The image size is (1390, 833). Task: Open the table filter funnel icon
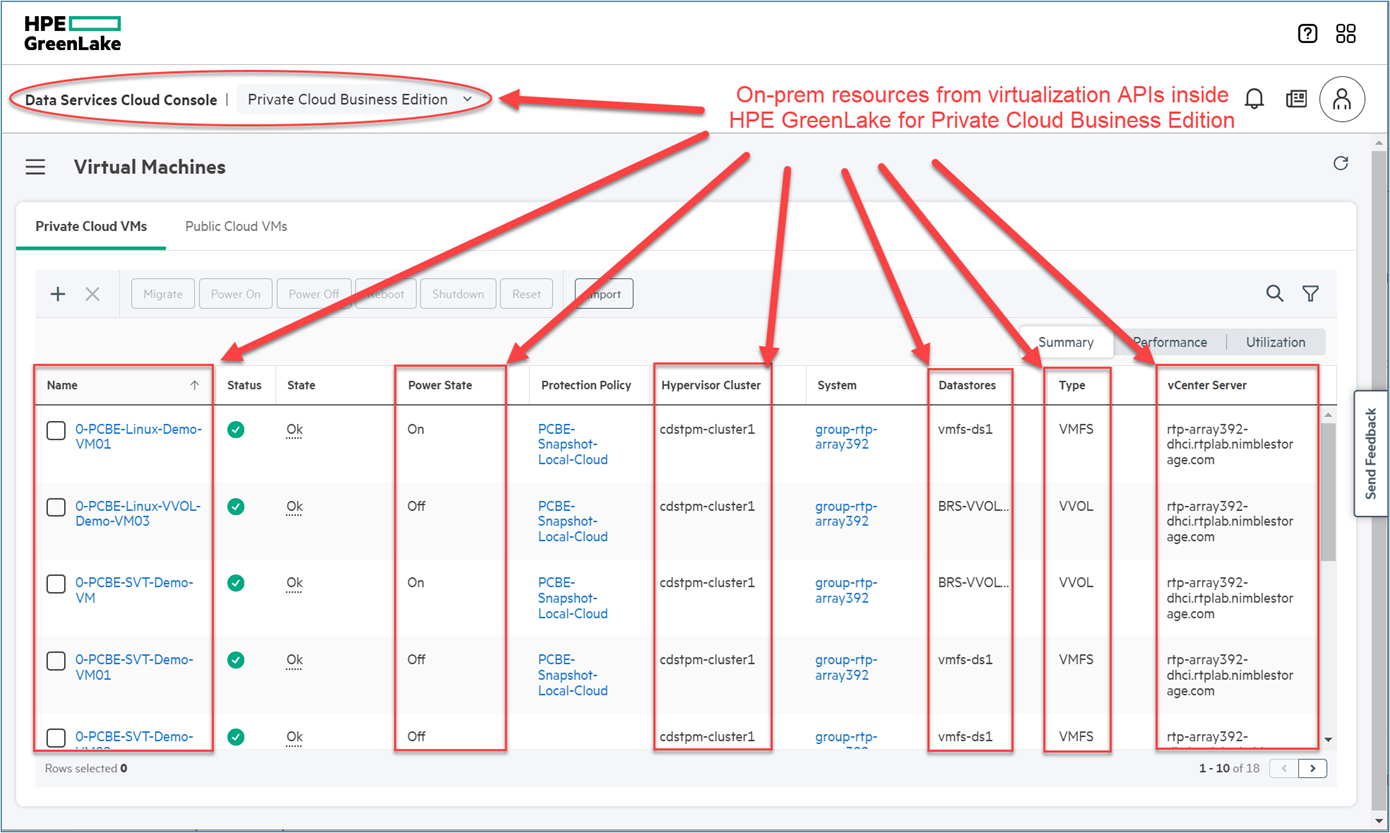tap(1311, 294)
